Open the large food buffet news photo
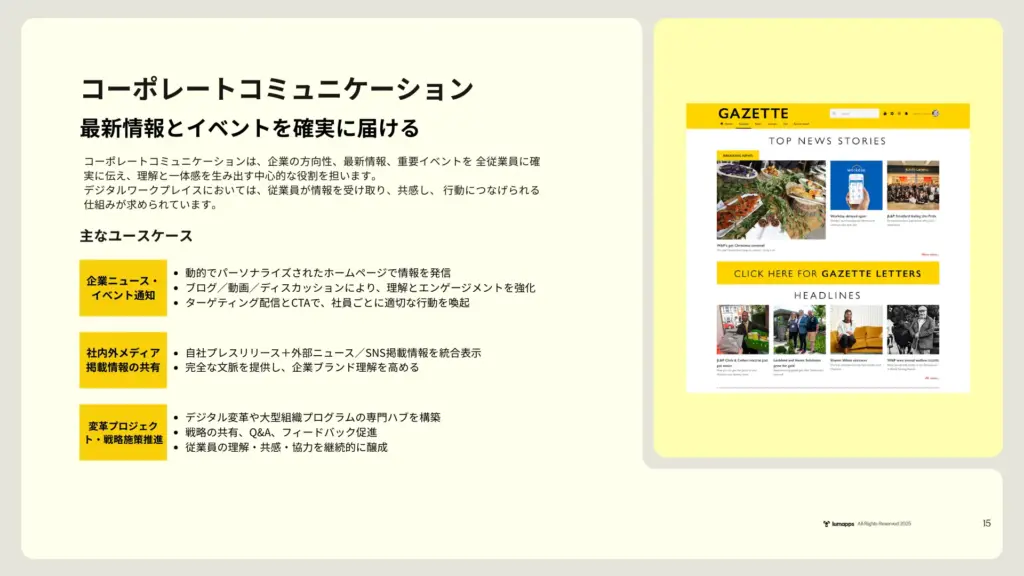Viewport: 1024px width, 576px height. (771, 200)
